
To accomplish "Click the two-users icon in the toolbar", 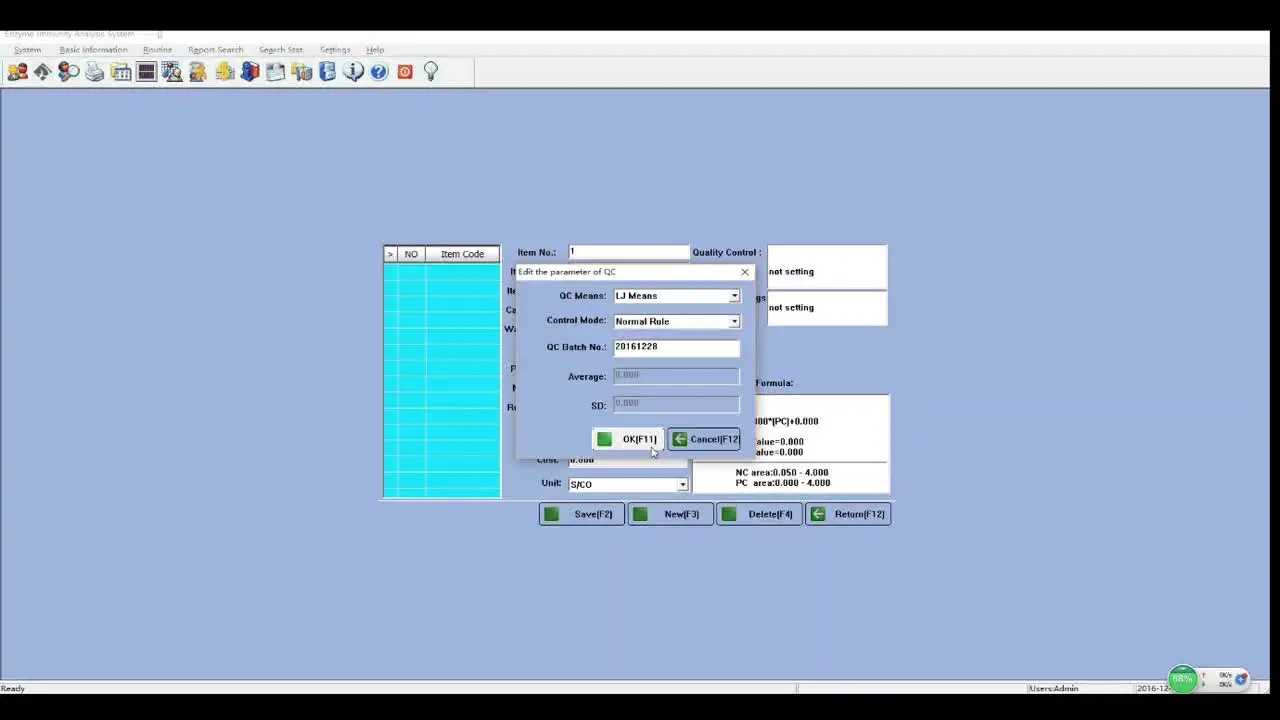I will tap(17, 72).
